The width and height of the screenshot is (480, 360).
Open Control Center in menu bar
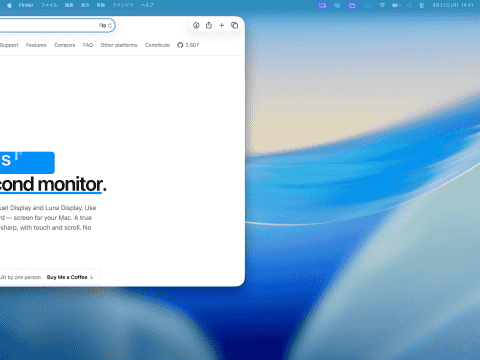point(422,5)
